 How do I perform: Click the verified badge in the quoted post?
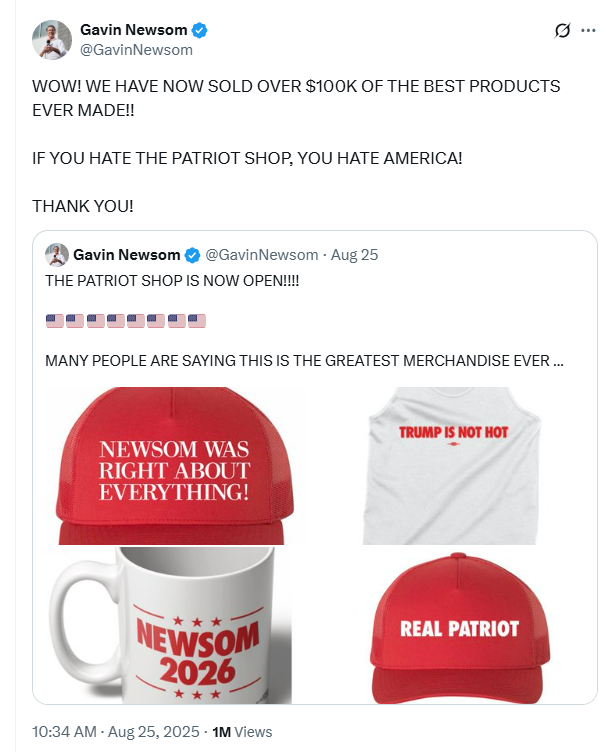click(x=192, y=255)
